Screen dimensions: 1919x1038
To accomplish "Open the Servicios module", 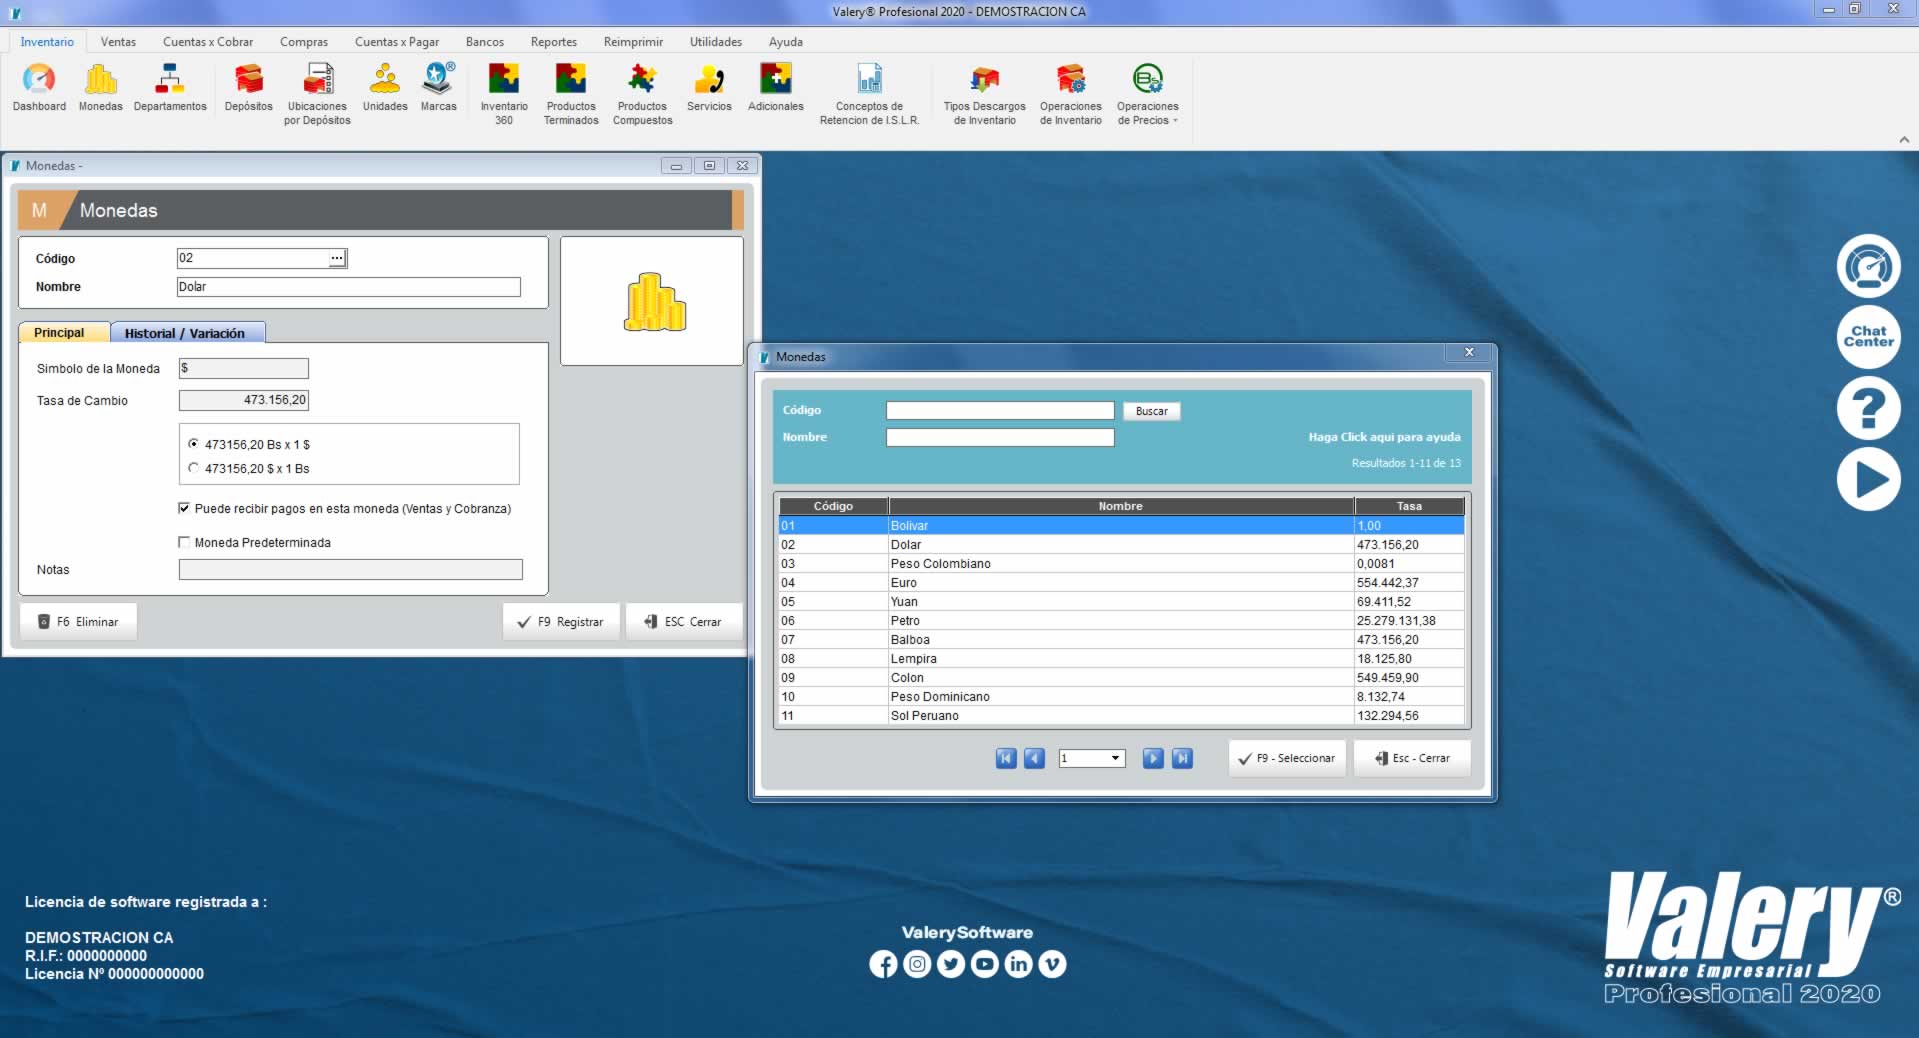I will point(709,88).
